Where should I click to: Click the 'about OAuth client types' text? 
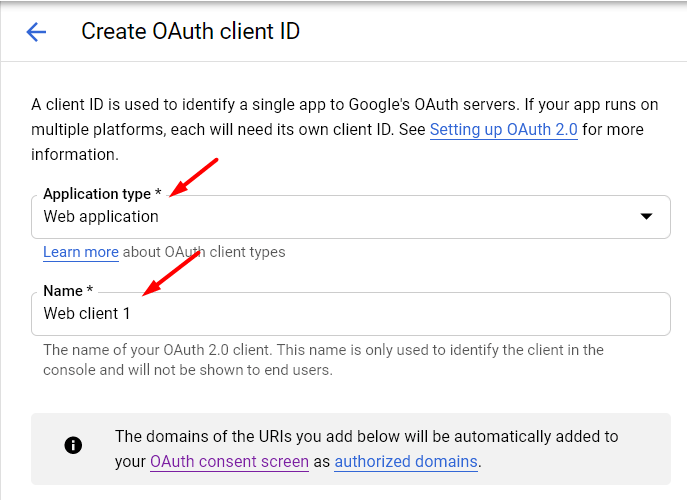click(x=204, y=252)
